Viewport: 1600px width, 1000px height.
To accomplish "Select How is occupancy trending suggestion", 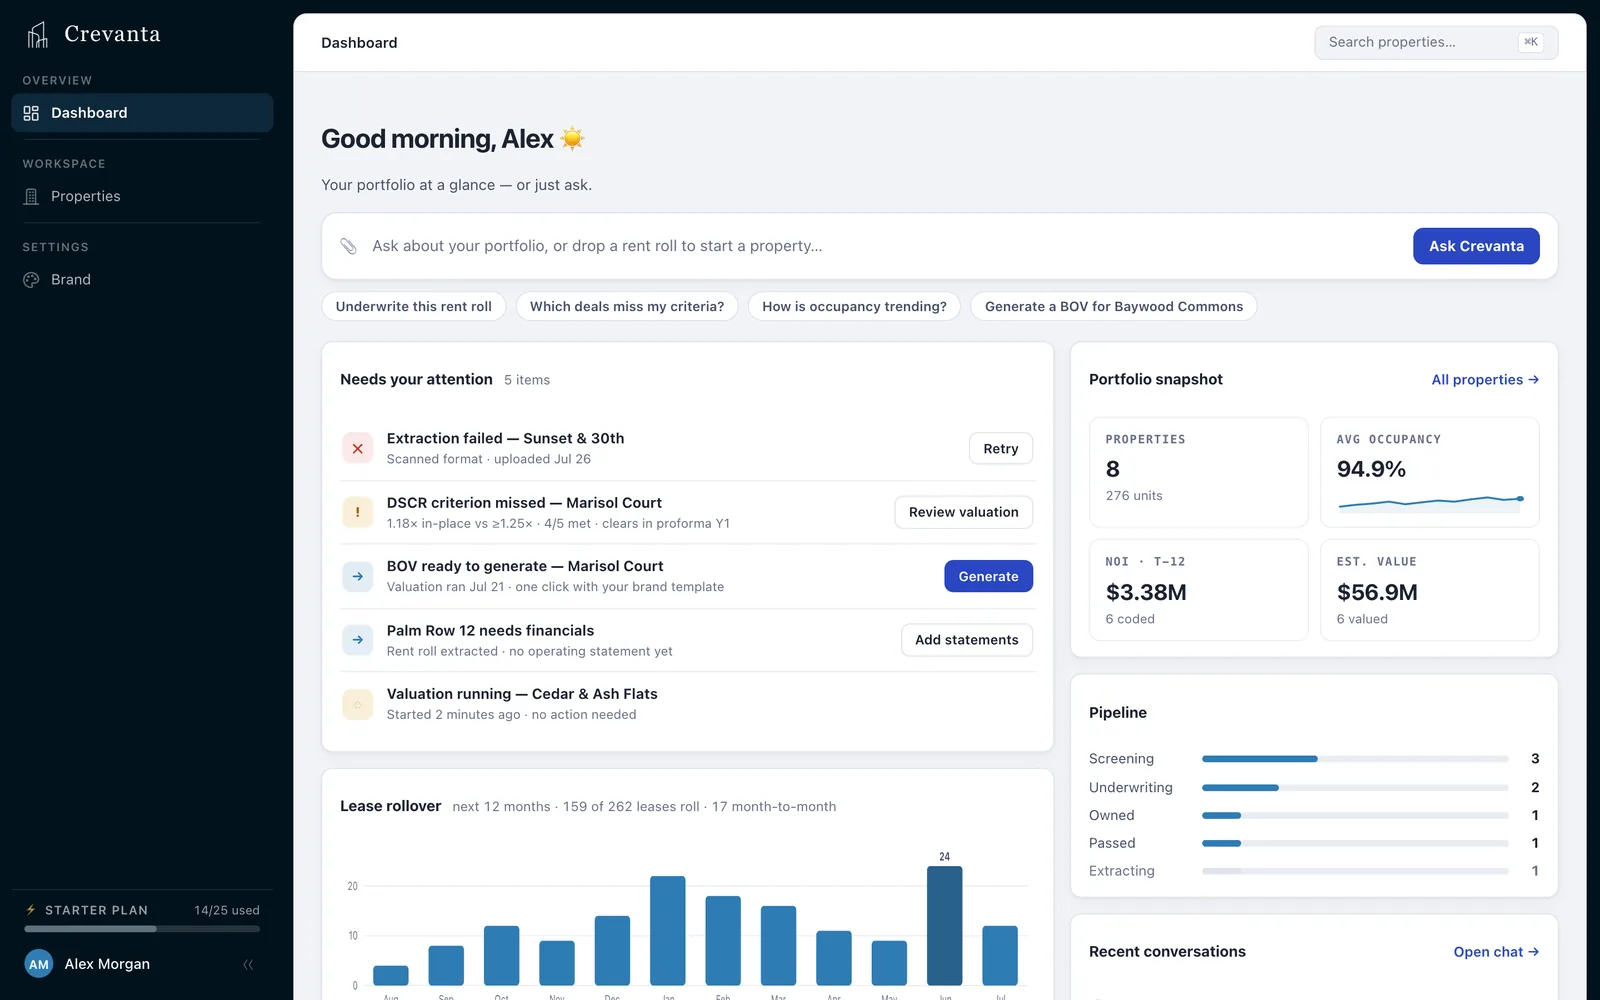I will tap(854, 306).
